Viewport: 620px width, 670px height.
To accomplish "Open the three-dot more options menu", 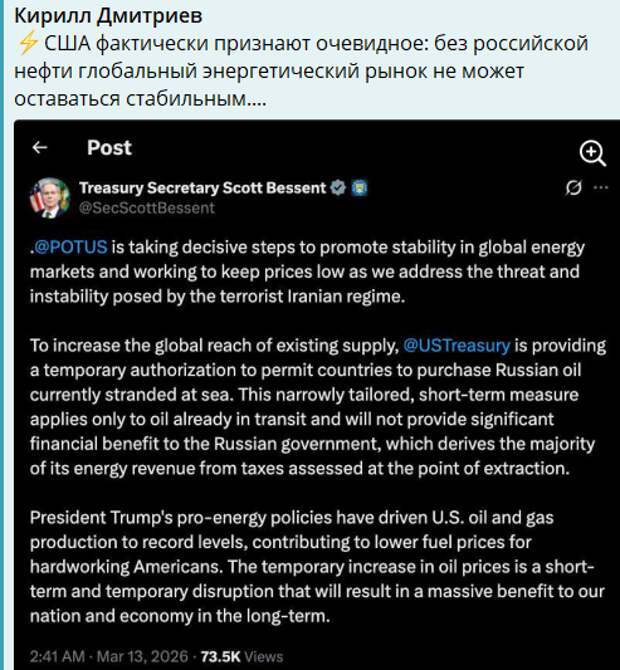I will point(600,187).
